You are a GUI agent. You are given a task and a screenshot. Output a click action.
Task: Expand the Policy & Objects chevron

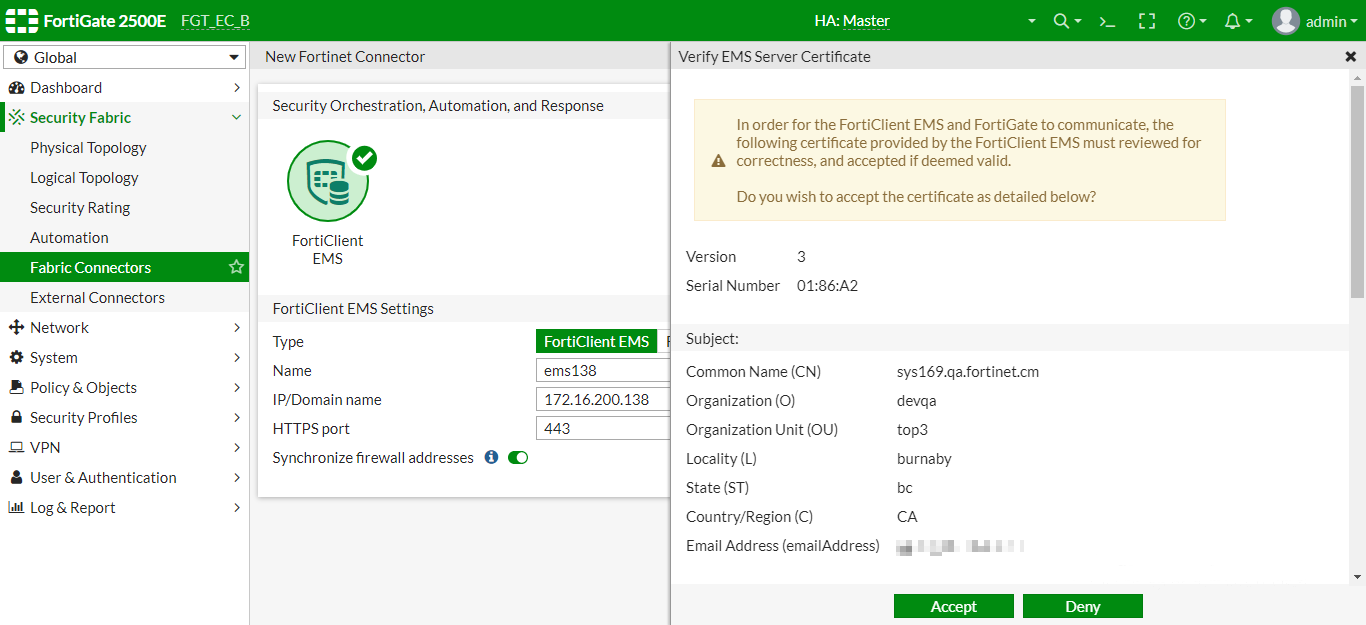237,388
